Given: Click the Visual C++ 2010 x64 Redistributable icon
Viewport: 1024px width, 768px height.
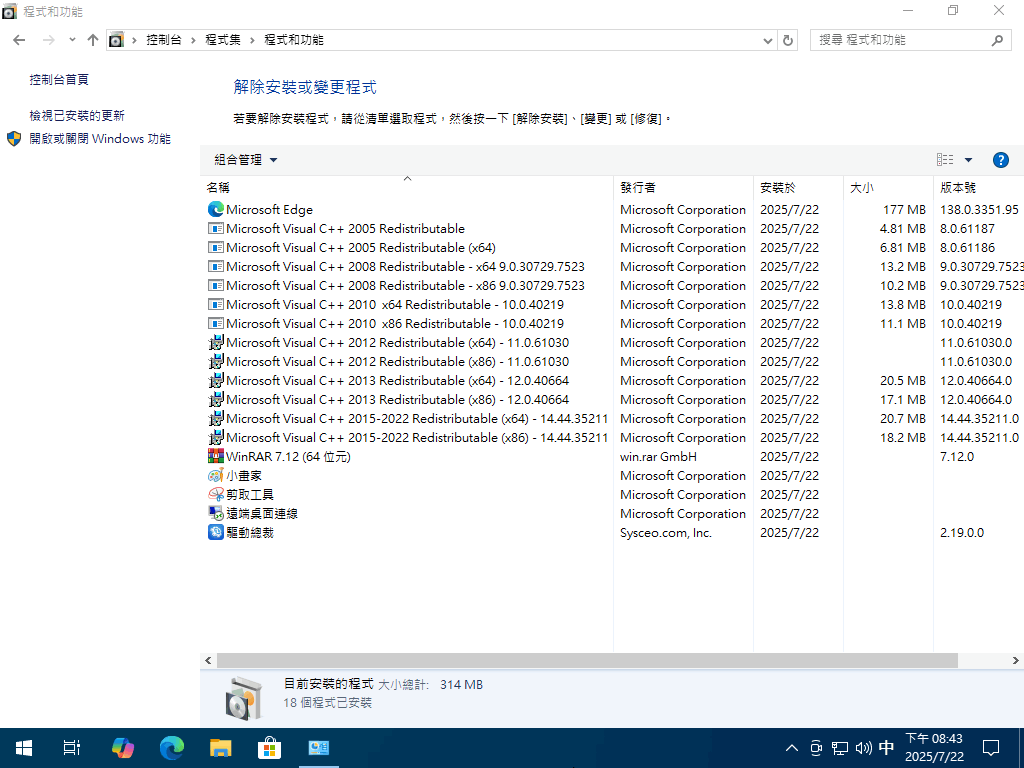Looking at the screenshot, I should [216, 304].
